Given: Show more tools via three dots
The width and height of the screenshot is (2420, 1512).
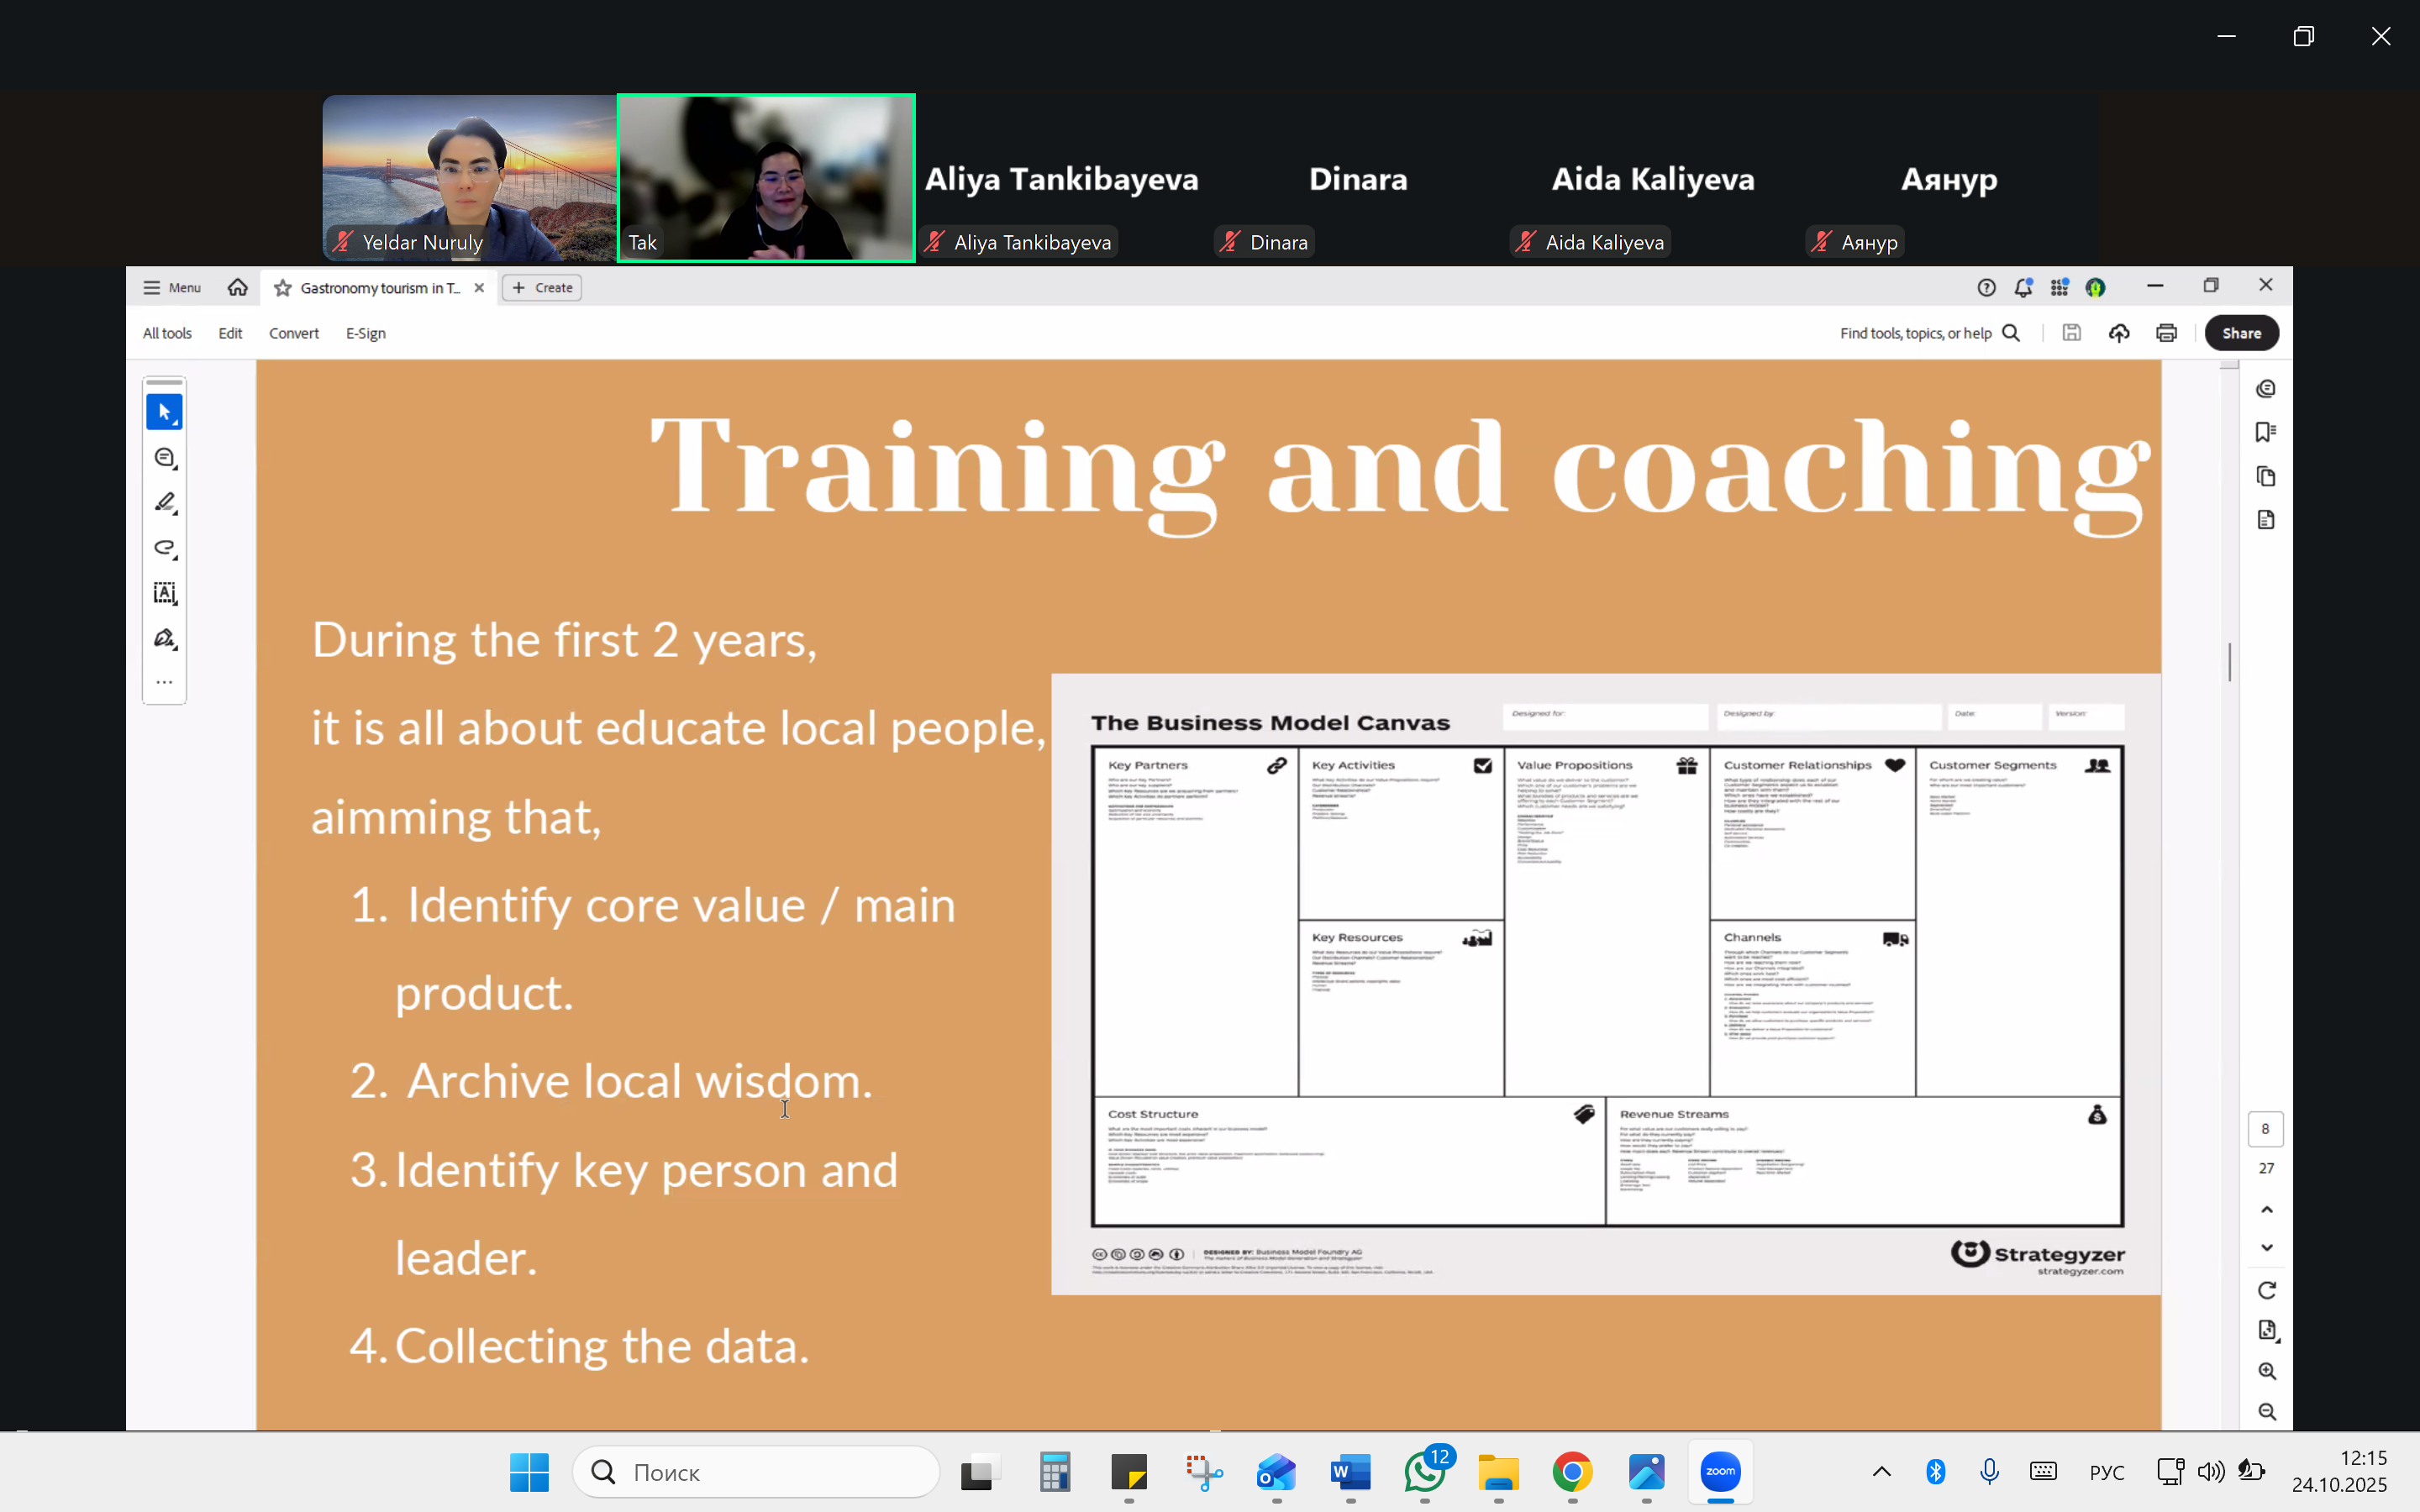Looking at the screenshot, I should (x=165, y=682).
